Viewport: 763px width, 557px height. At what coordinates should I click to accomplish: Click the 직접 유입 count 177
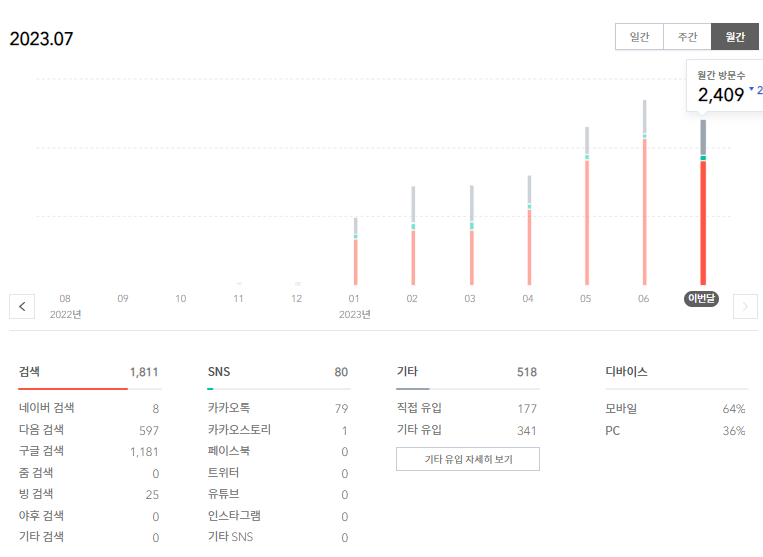click(527, 409)
